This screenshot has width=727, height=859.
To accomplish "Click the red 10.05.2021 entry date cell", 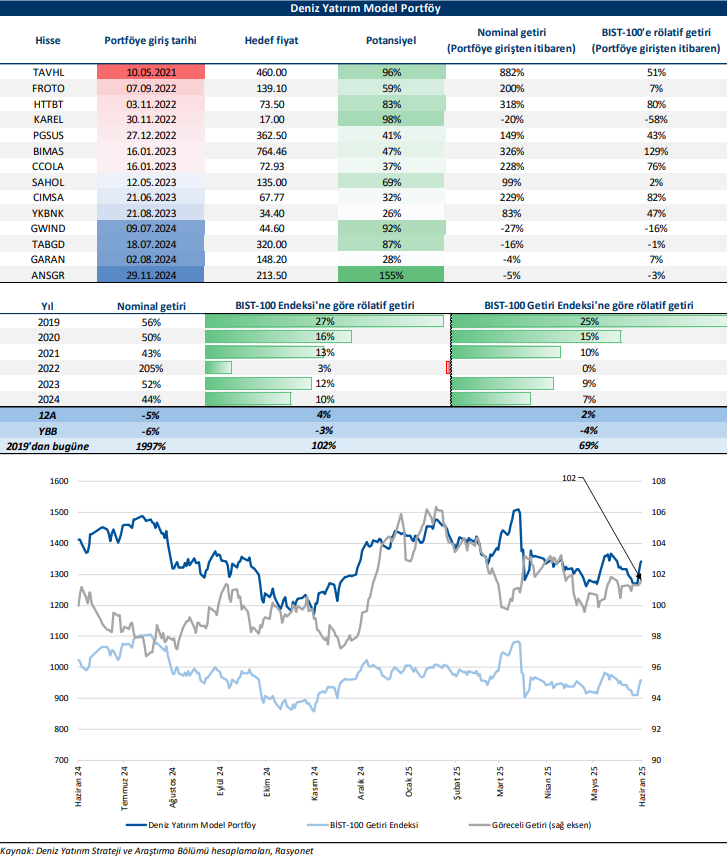I will coord(152,73).
